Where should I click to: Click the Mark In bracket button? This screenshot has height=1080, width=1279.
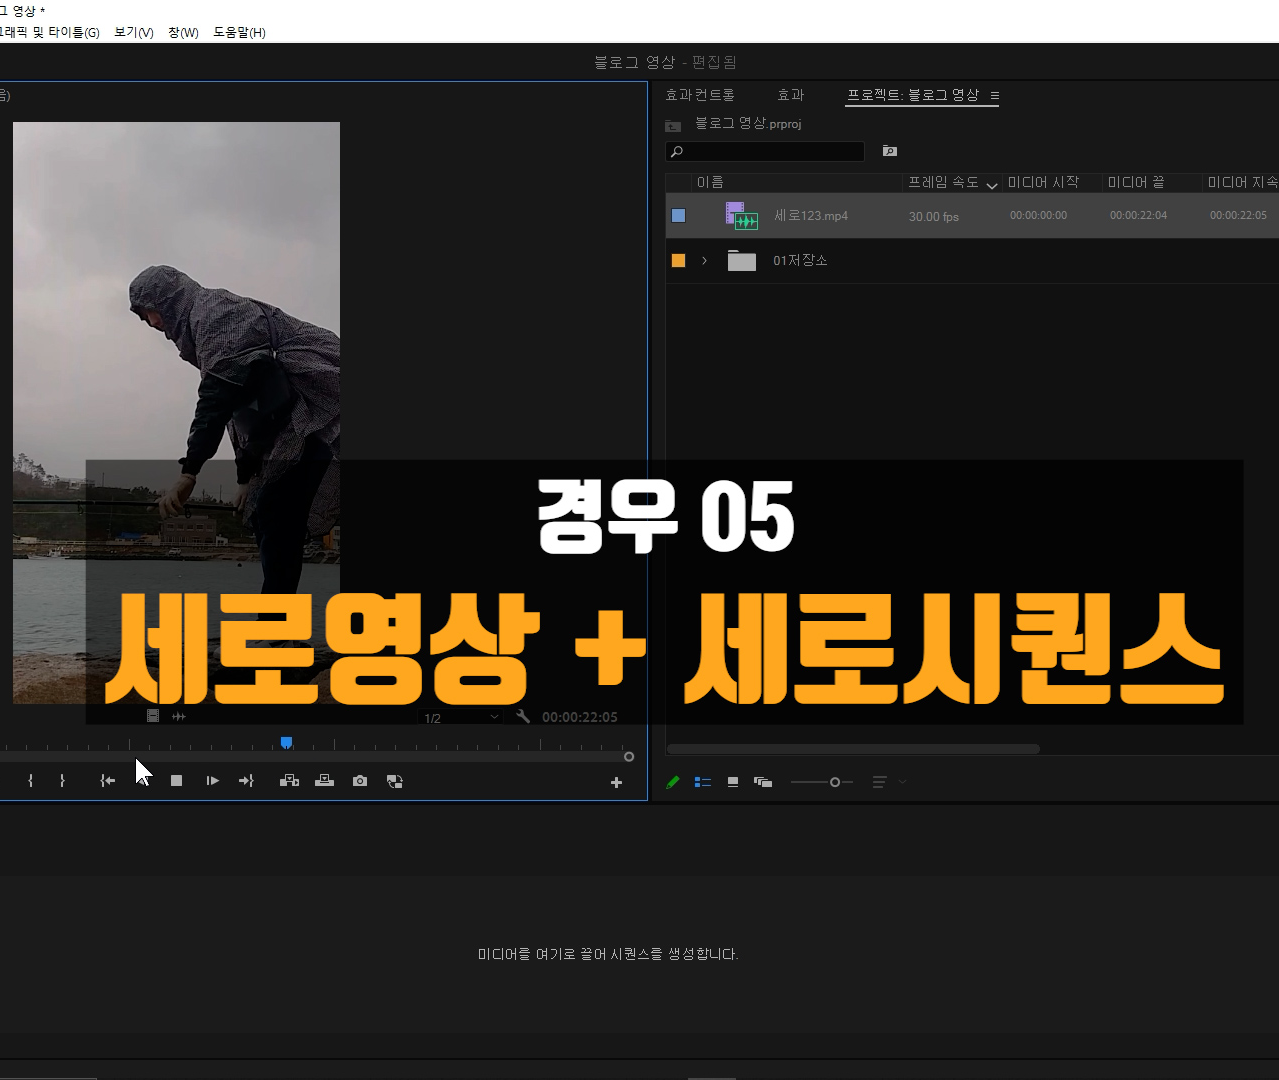pos(30,781)
